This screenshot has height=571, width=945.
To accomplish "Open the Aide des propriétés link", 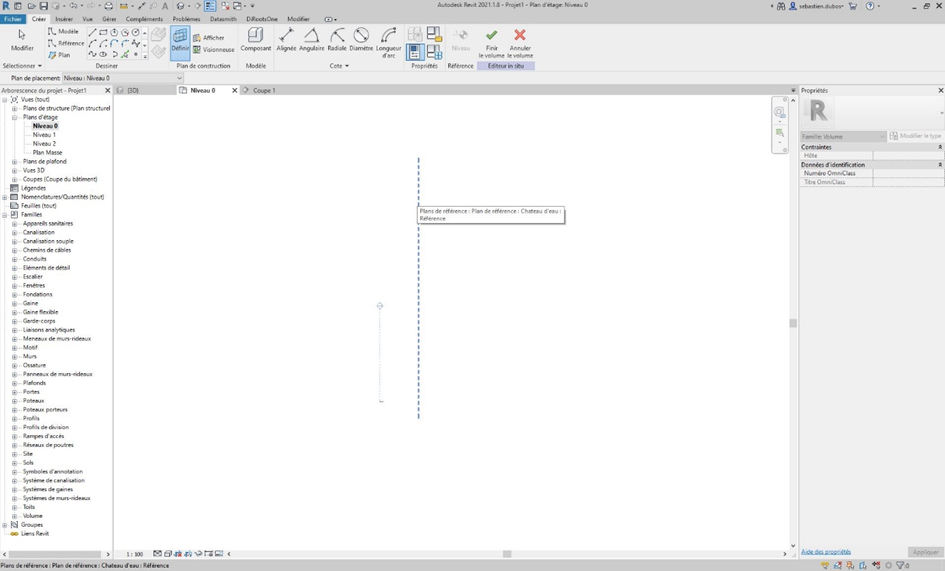I will (826, 552).
